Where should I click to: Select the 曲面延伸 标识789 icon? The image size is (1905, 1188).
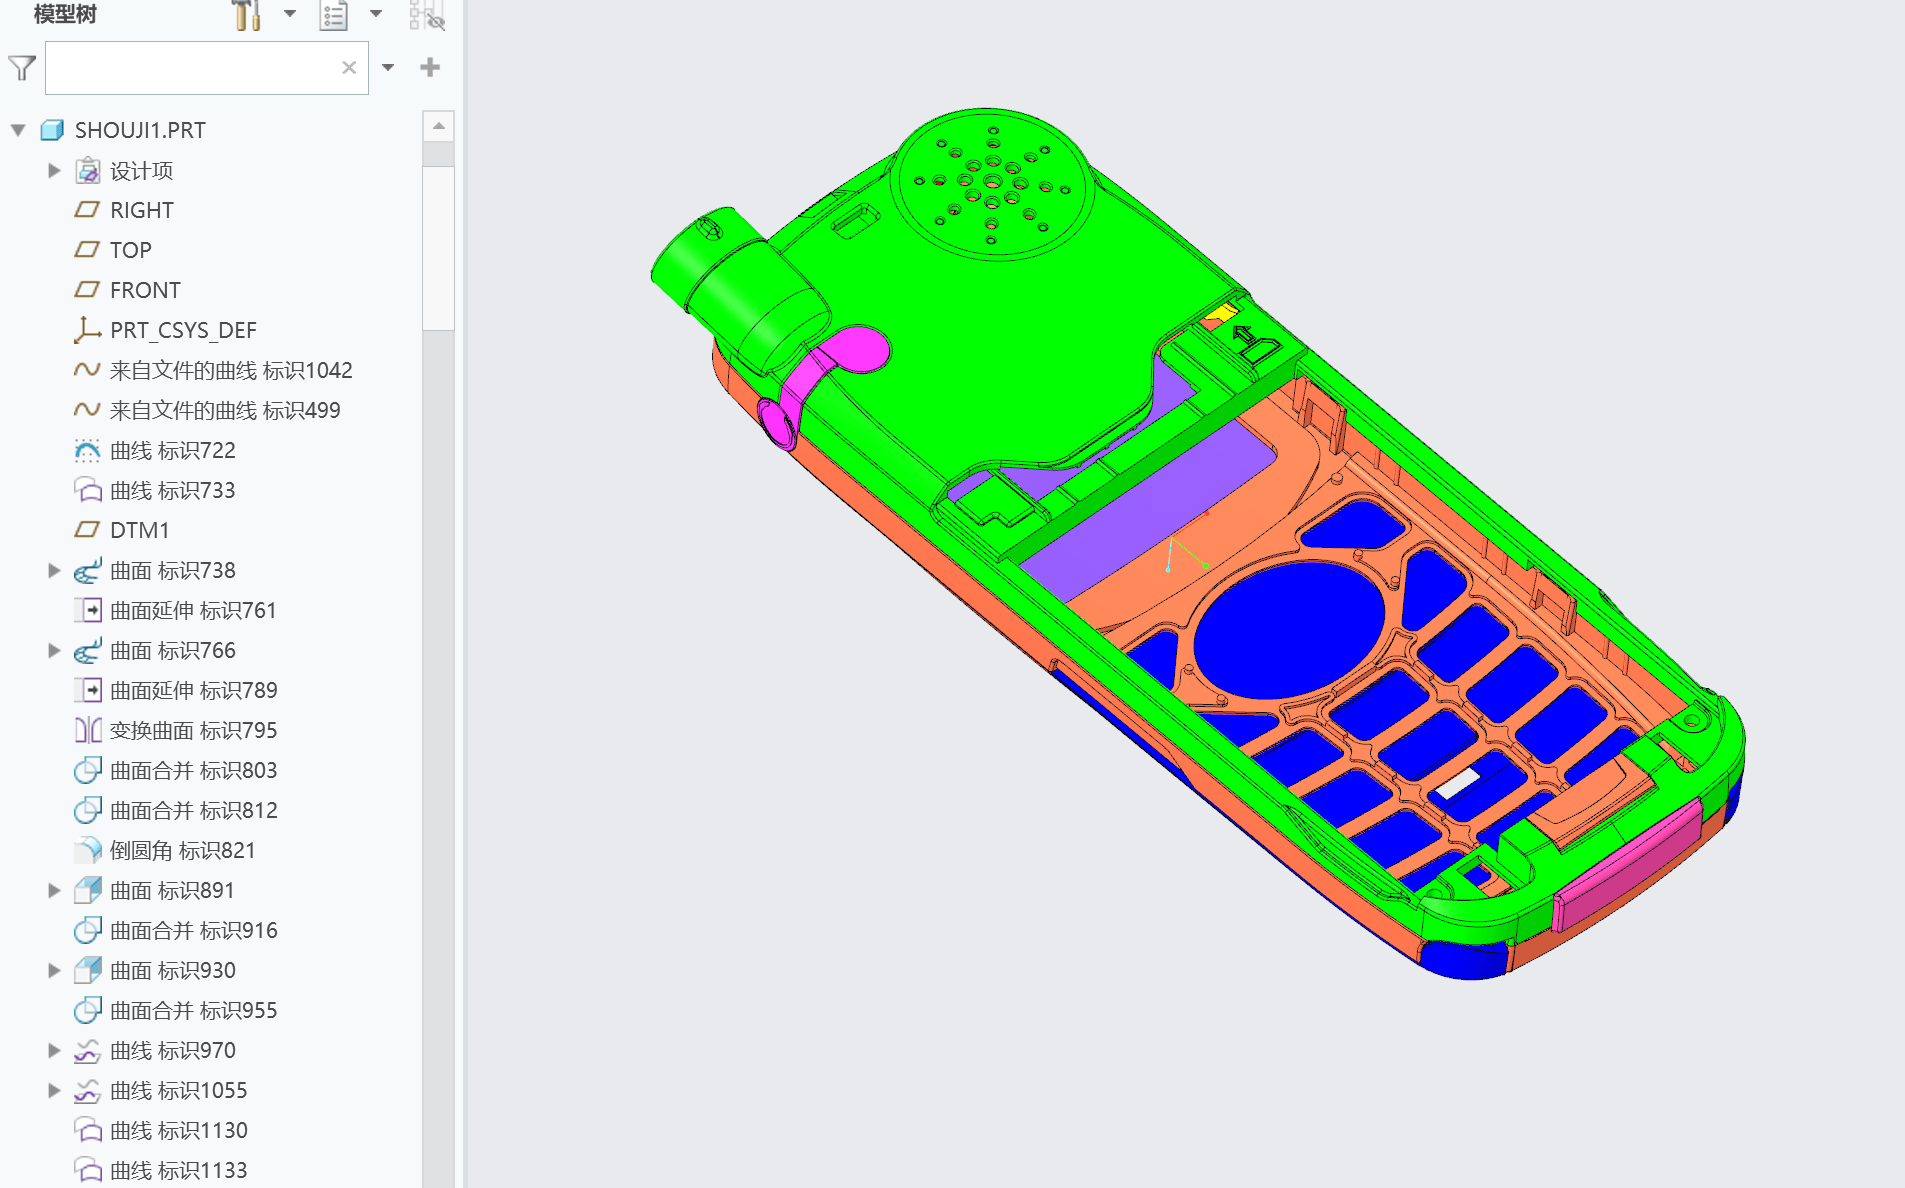(88, 690)
